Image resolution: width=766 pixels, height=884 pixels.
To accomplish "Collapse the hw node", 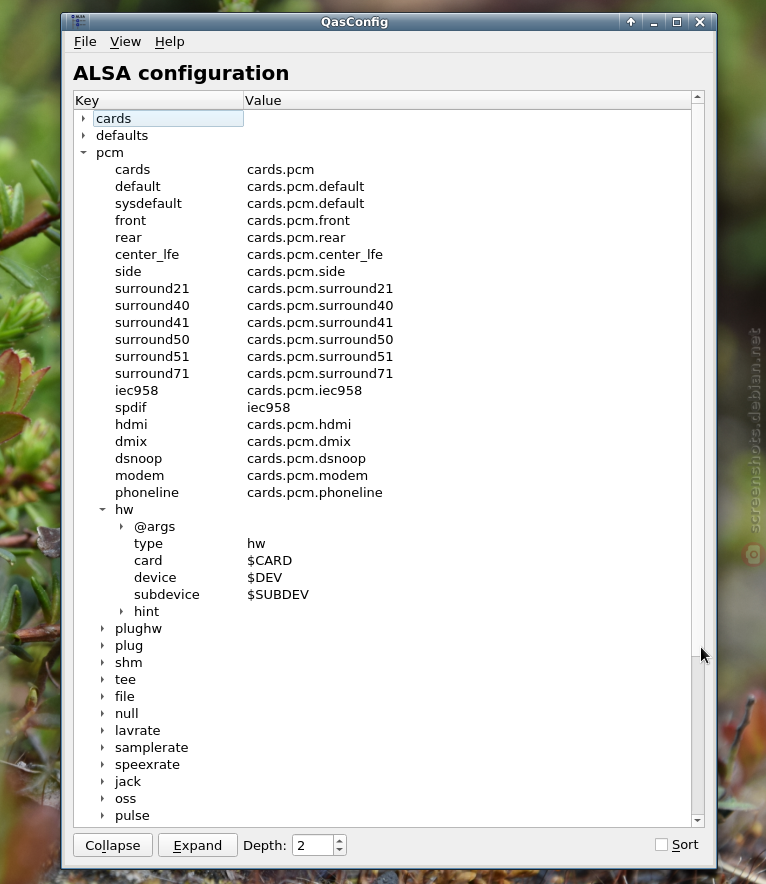I will coord(102,509).
